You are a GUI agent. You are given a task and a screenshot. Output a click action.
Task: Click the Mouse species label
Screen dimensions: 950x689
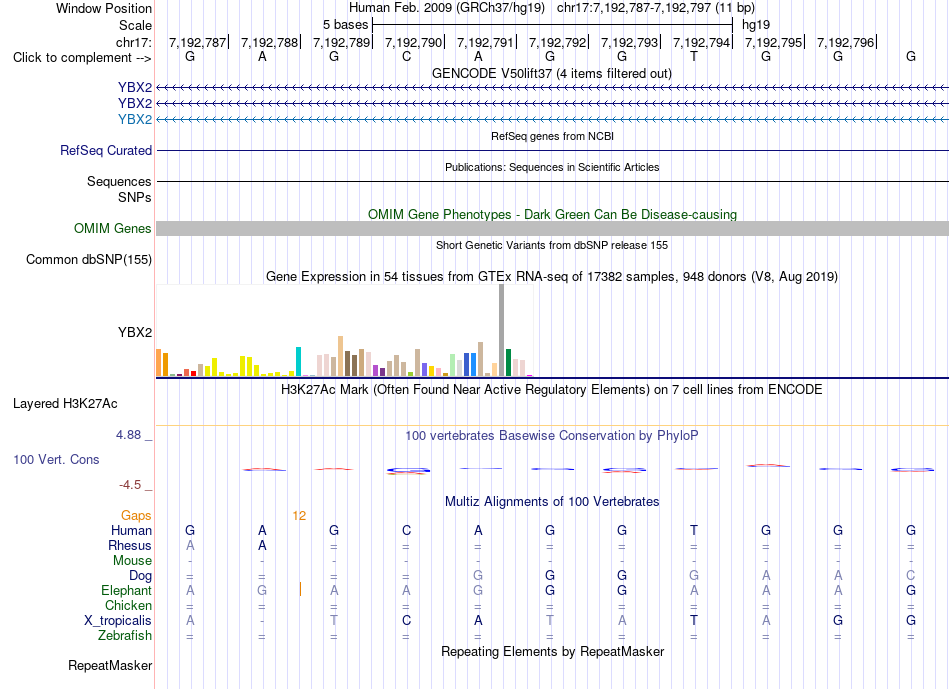point(132,561)
